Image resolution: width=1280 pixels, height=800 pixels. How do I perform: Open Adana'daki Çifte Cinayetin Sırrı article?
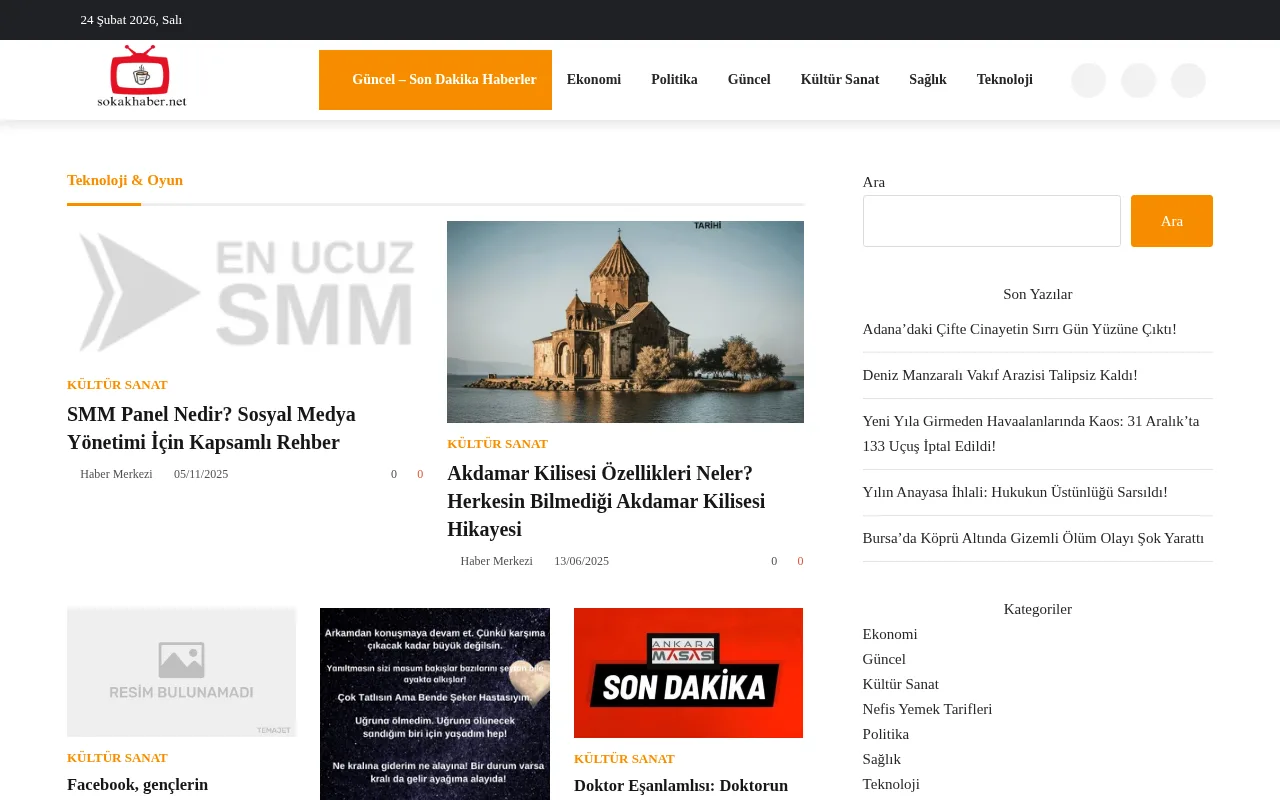[1019, 328]
